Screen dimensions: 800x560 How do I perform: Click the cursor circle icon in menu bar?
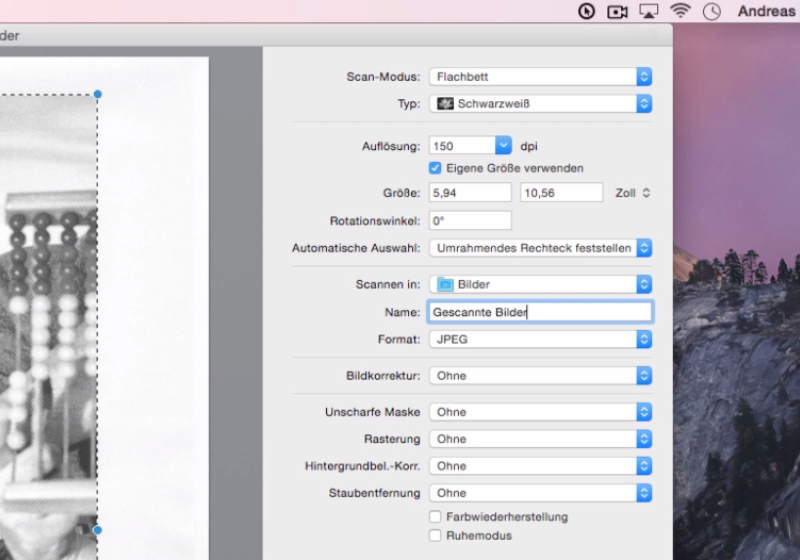click(x=586, y=11)
